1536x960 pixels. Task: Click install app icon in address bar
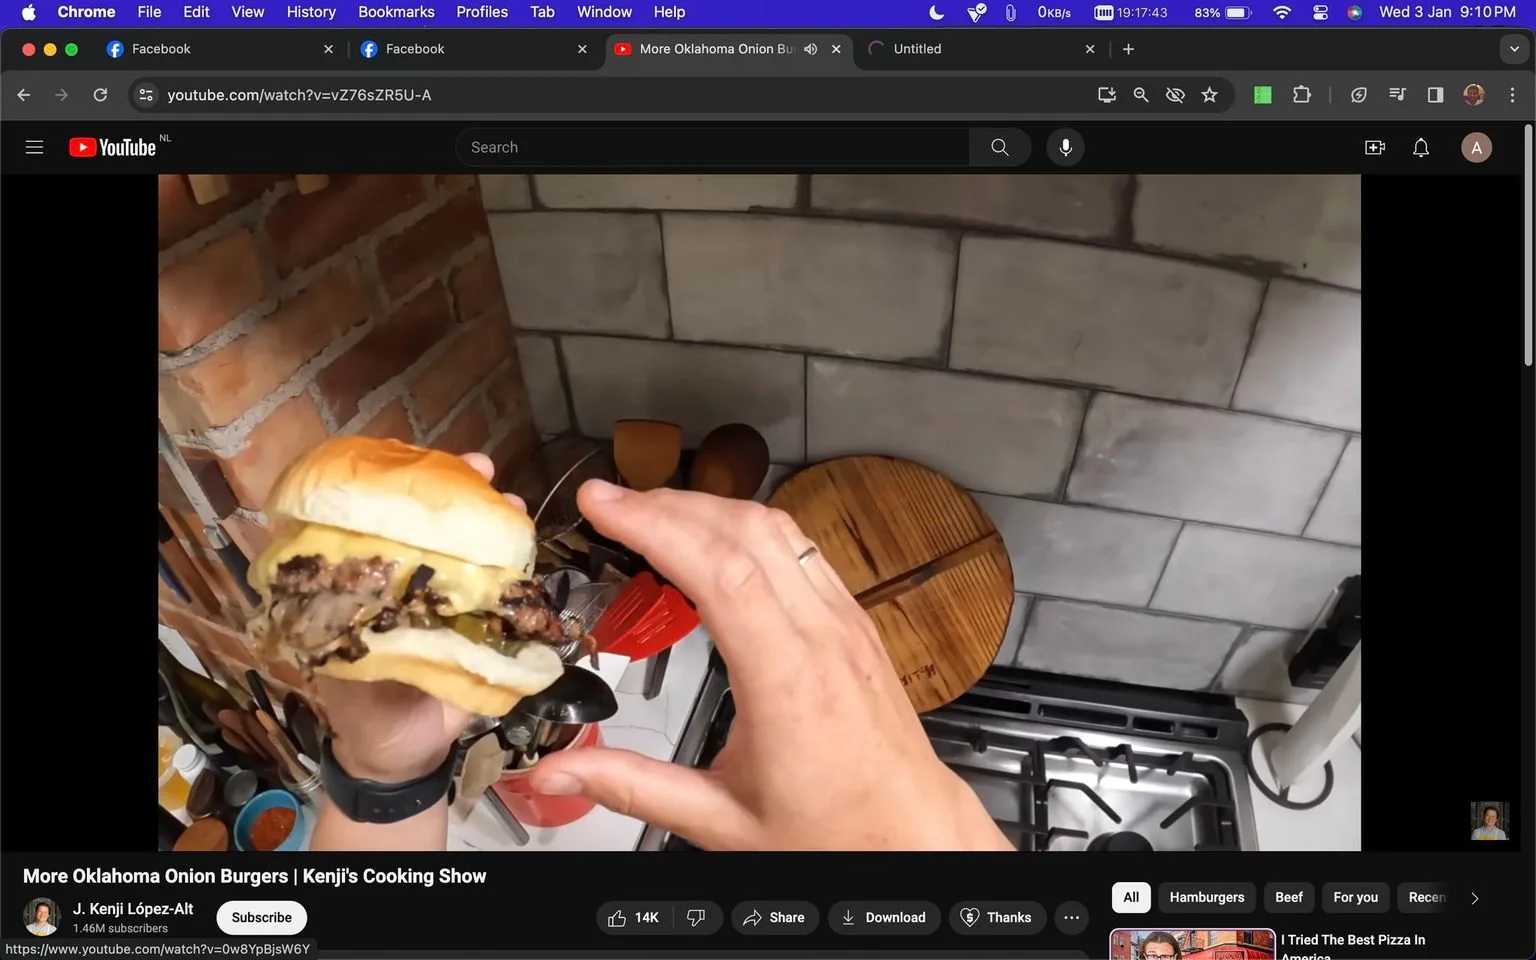[1106, 95]
